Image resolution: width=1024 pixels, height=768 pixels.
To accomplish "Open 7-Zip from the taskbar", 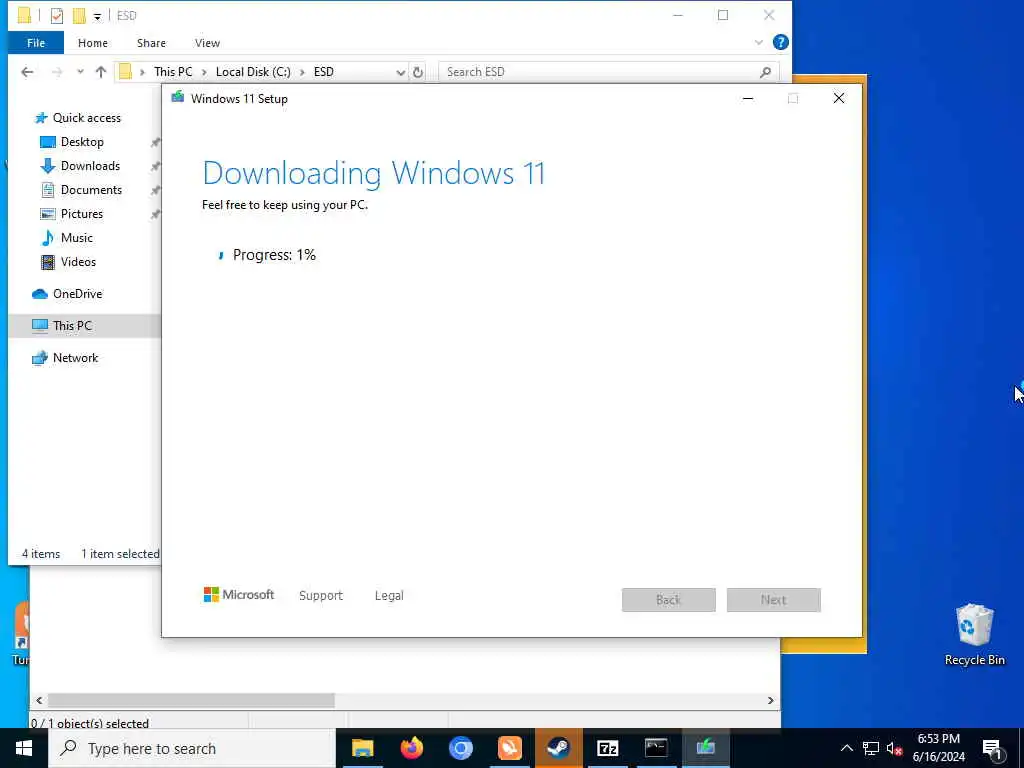I will [x=607, y=748].
